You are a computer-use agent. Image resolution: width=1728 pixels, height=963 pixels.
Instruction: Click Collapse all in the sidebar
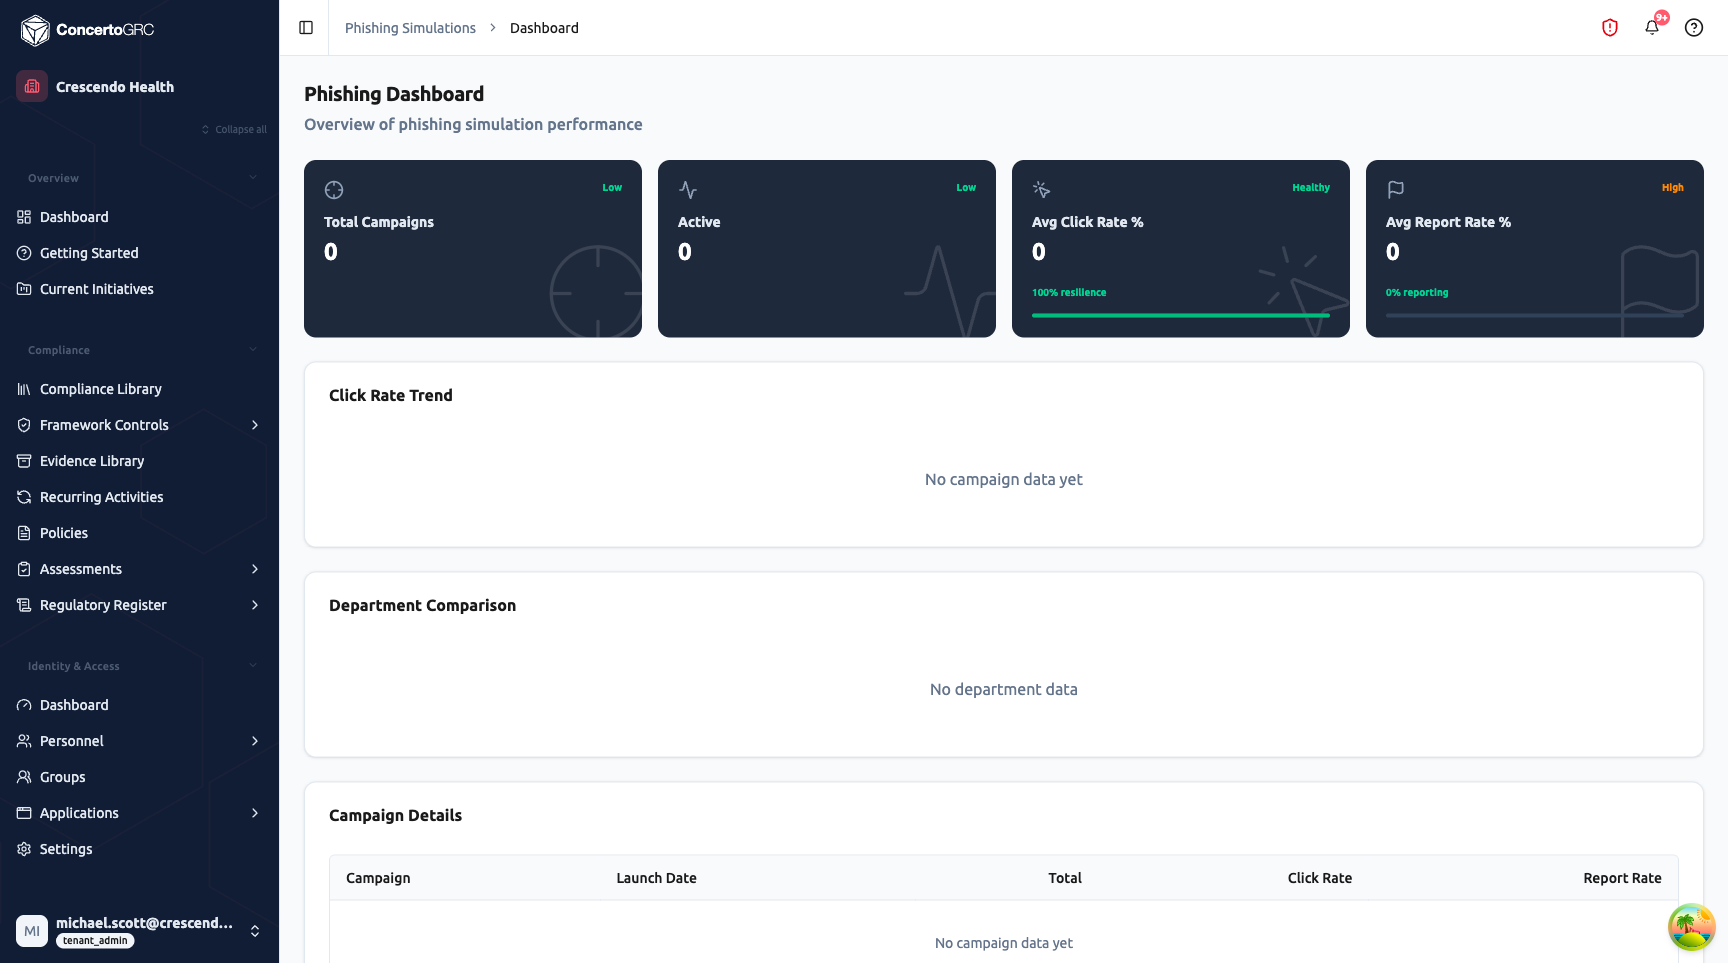(234, 130)
